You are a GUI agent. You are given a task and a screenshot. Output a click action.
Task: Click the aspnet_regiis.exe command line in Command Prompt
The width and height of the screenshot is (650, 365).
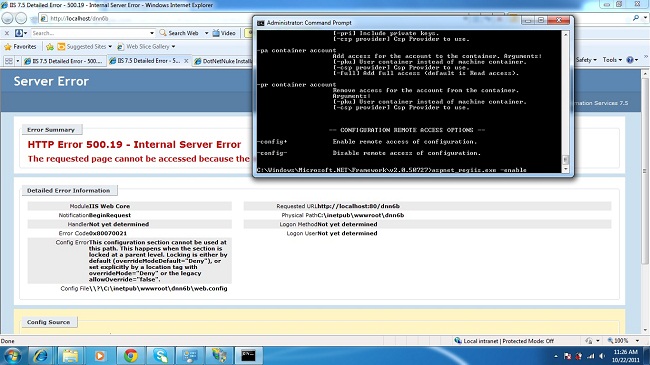(391, 170)
